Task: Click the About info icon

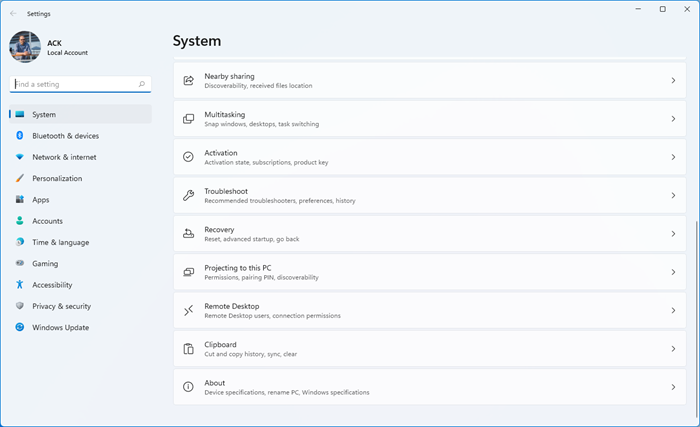Action: click(x=188, y=387)
